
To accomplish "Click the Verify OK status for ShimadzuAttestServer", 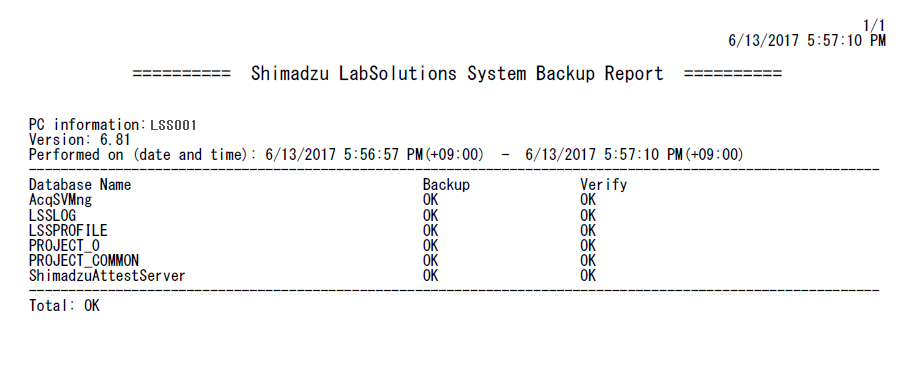I will 588,276.
